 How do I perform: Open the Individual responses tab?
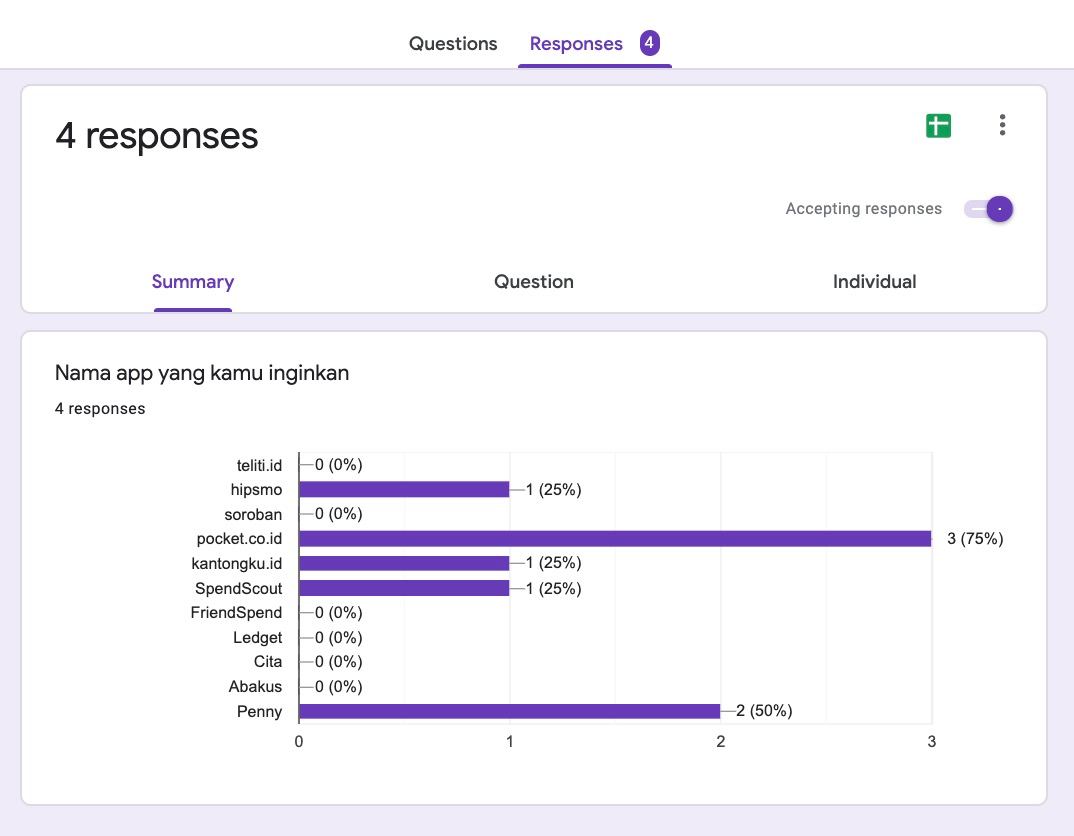pyautogui.click(x=874, y=281)
